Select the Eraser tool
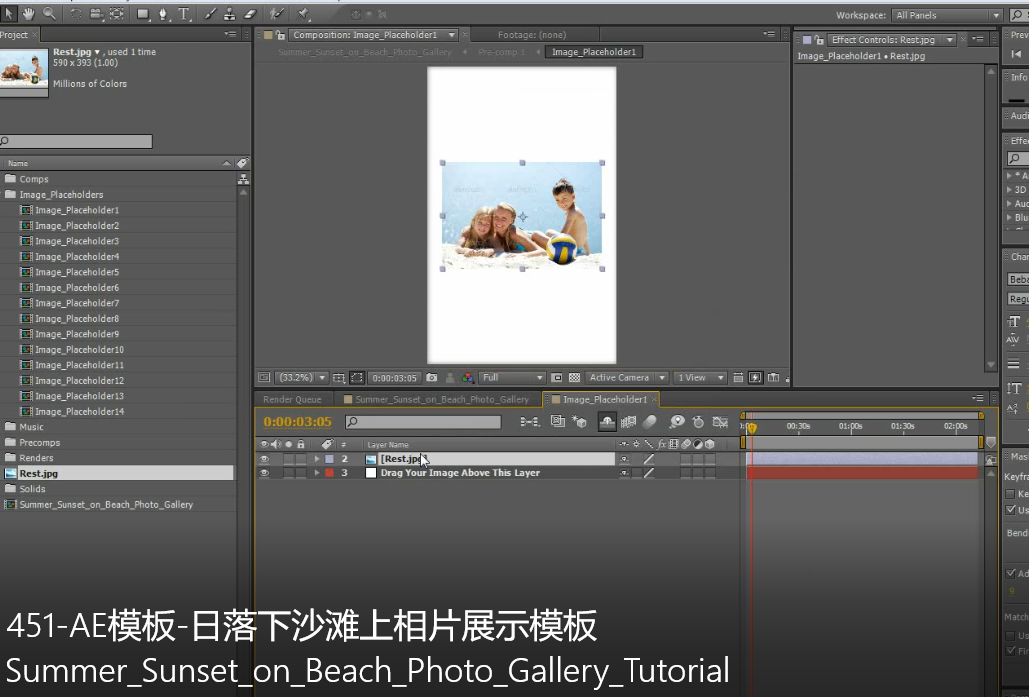The height and width of the screenshot is (697, 1029). 250,14
